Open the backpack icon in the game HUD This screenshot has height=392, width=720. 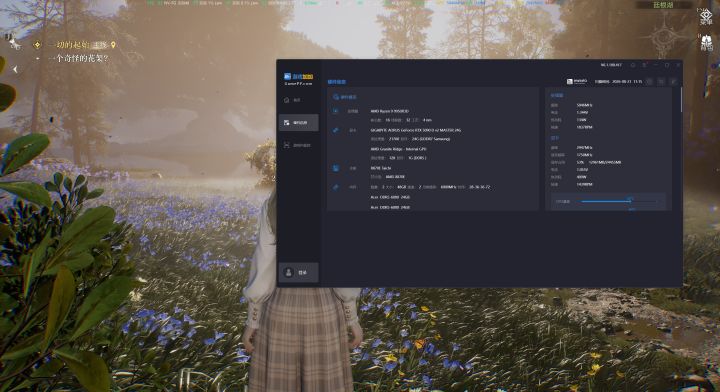706,43
